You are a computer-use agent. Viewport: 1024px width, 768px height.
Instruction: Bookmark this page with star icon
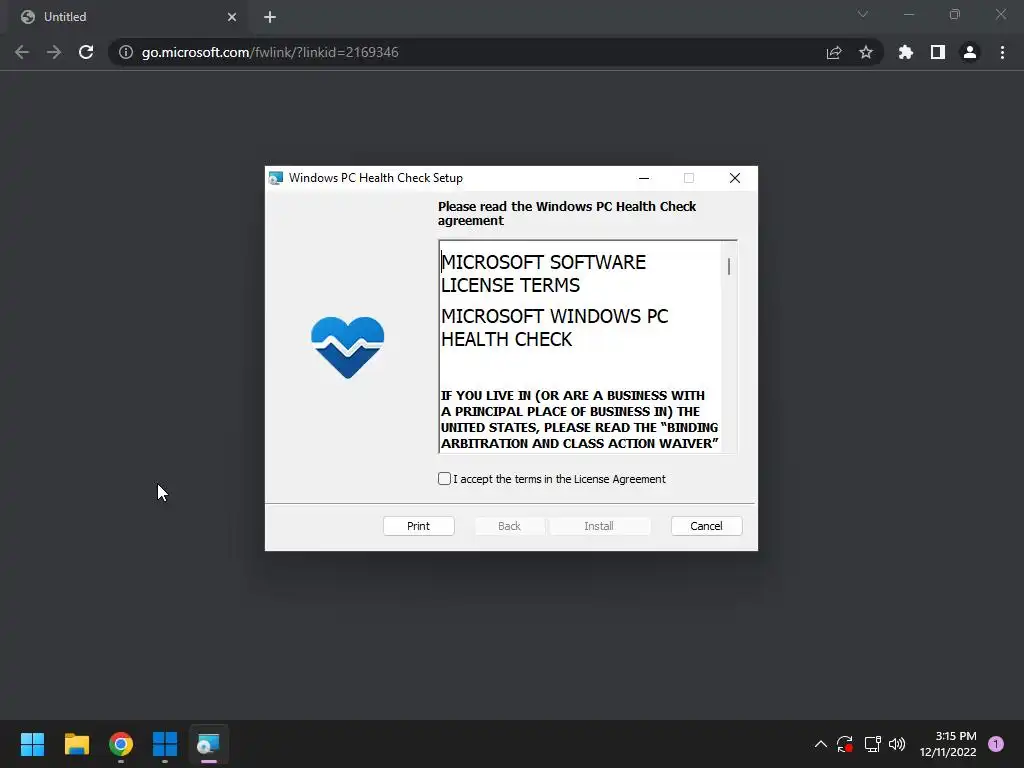[866, 52]
